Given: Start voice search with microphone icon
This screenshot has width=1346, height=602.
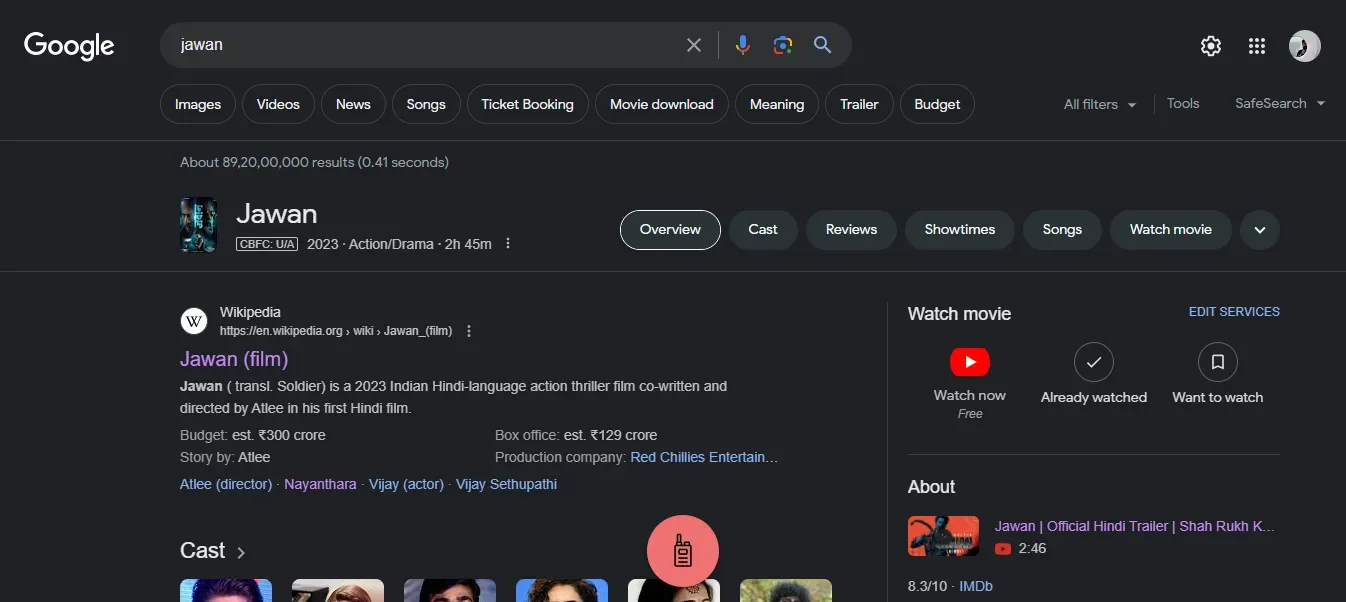Looking at the screenshot, I should (742, 45).
